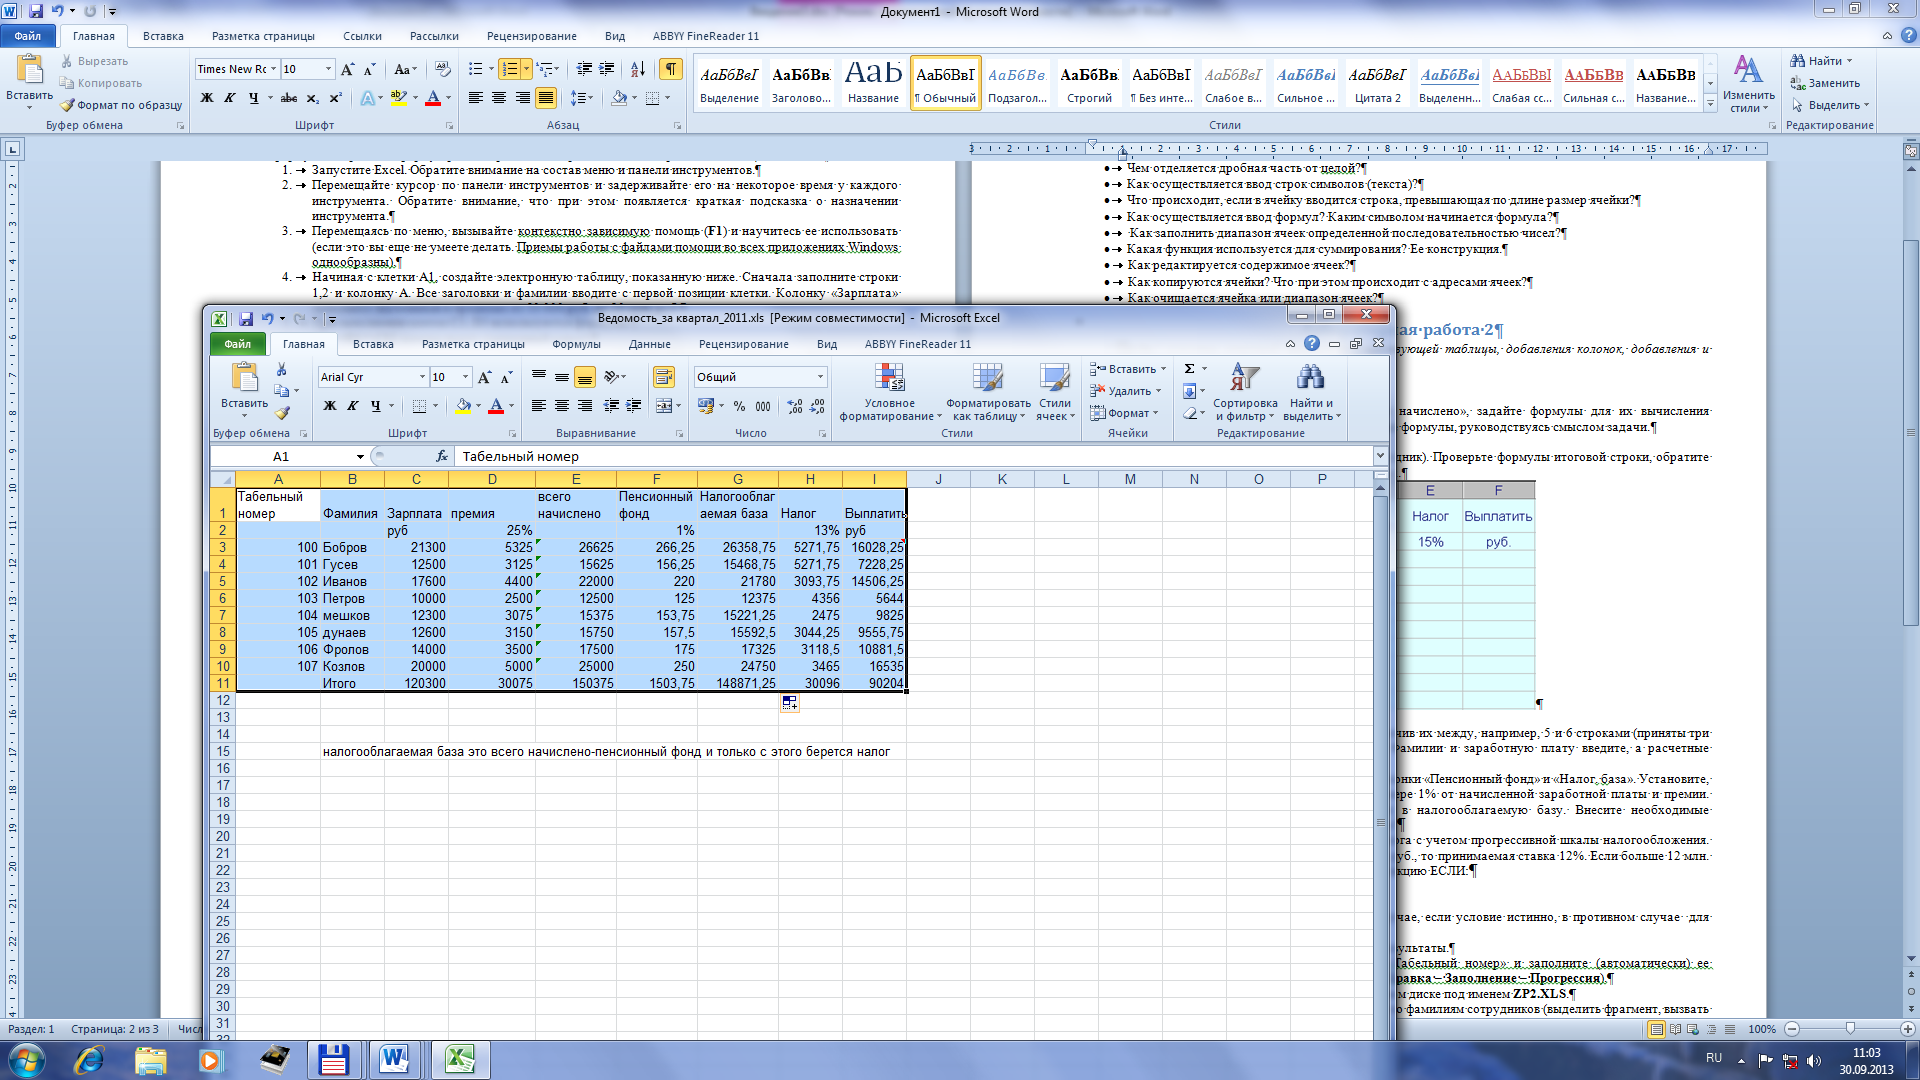Toggle Justify alignment in Word ribbon
This screenshot has width=1920, height=1080.
pos(545,98)
